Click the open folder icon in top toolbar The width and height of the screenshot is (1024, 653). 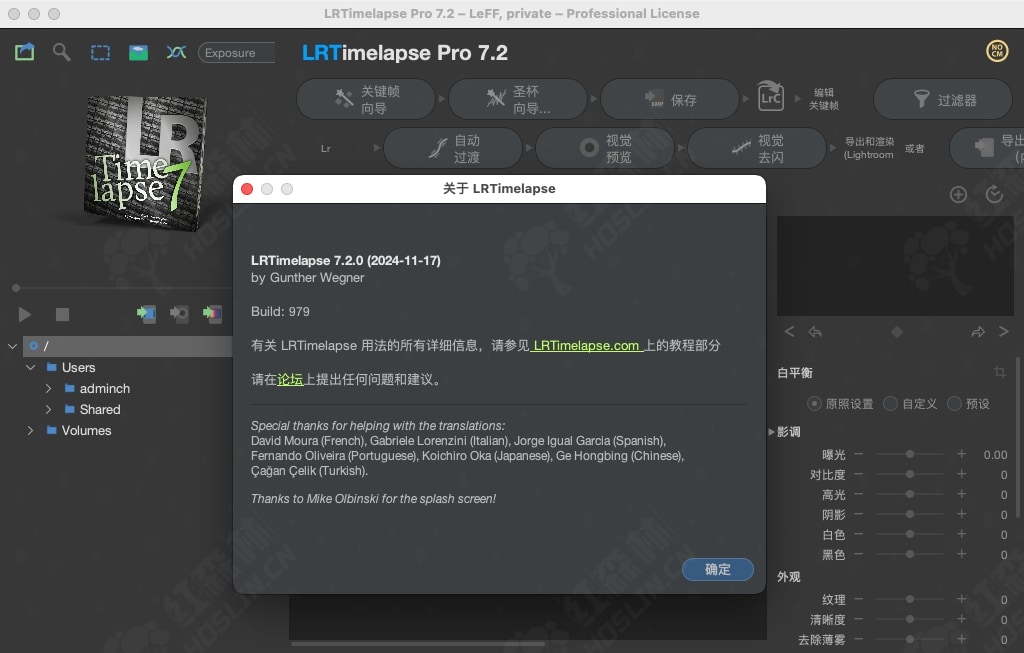[x=25, y=52]
